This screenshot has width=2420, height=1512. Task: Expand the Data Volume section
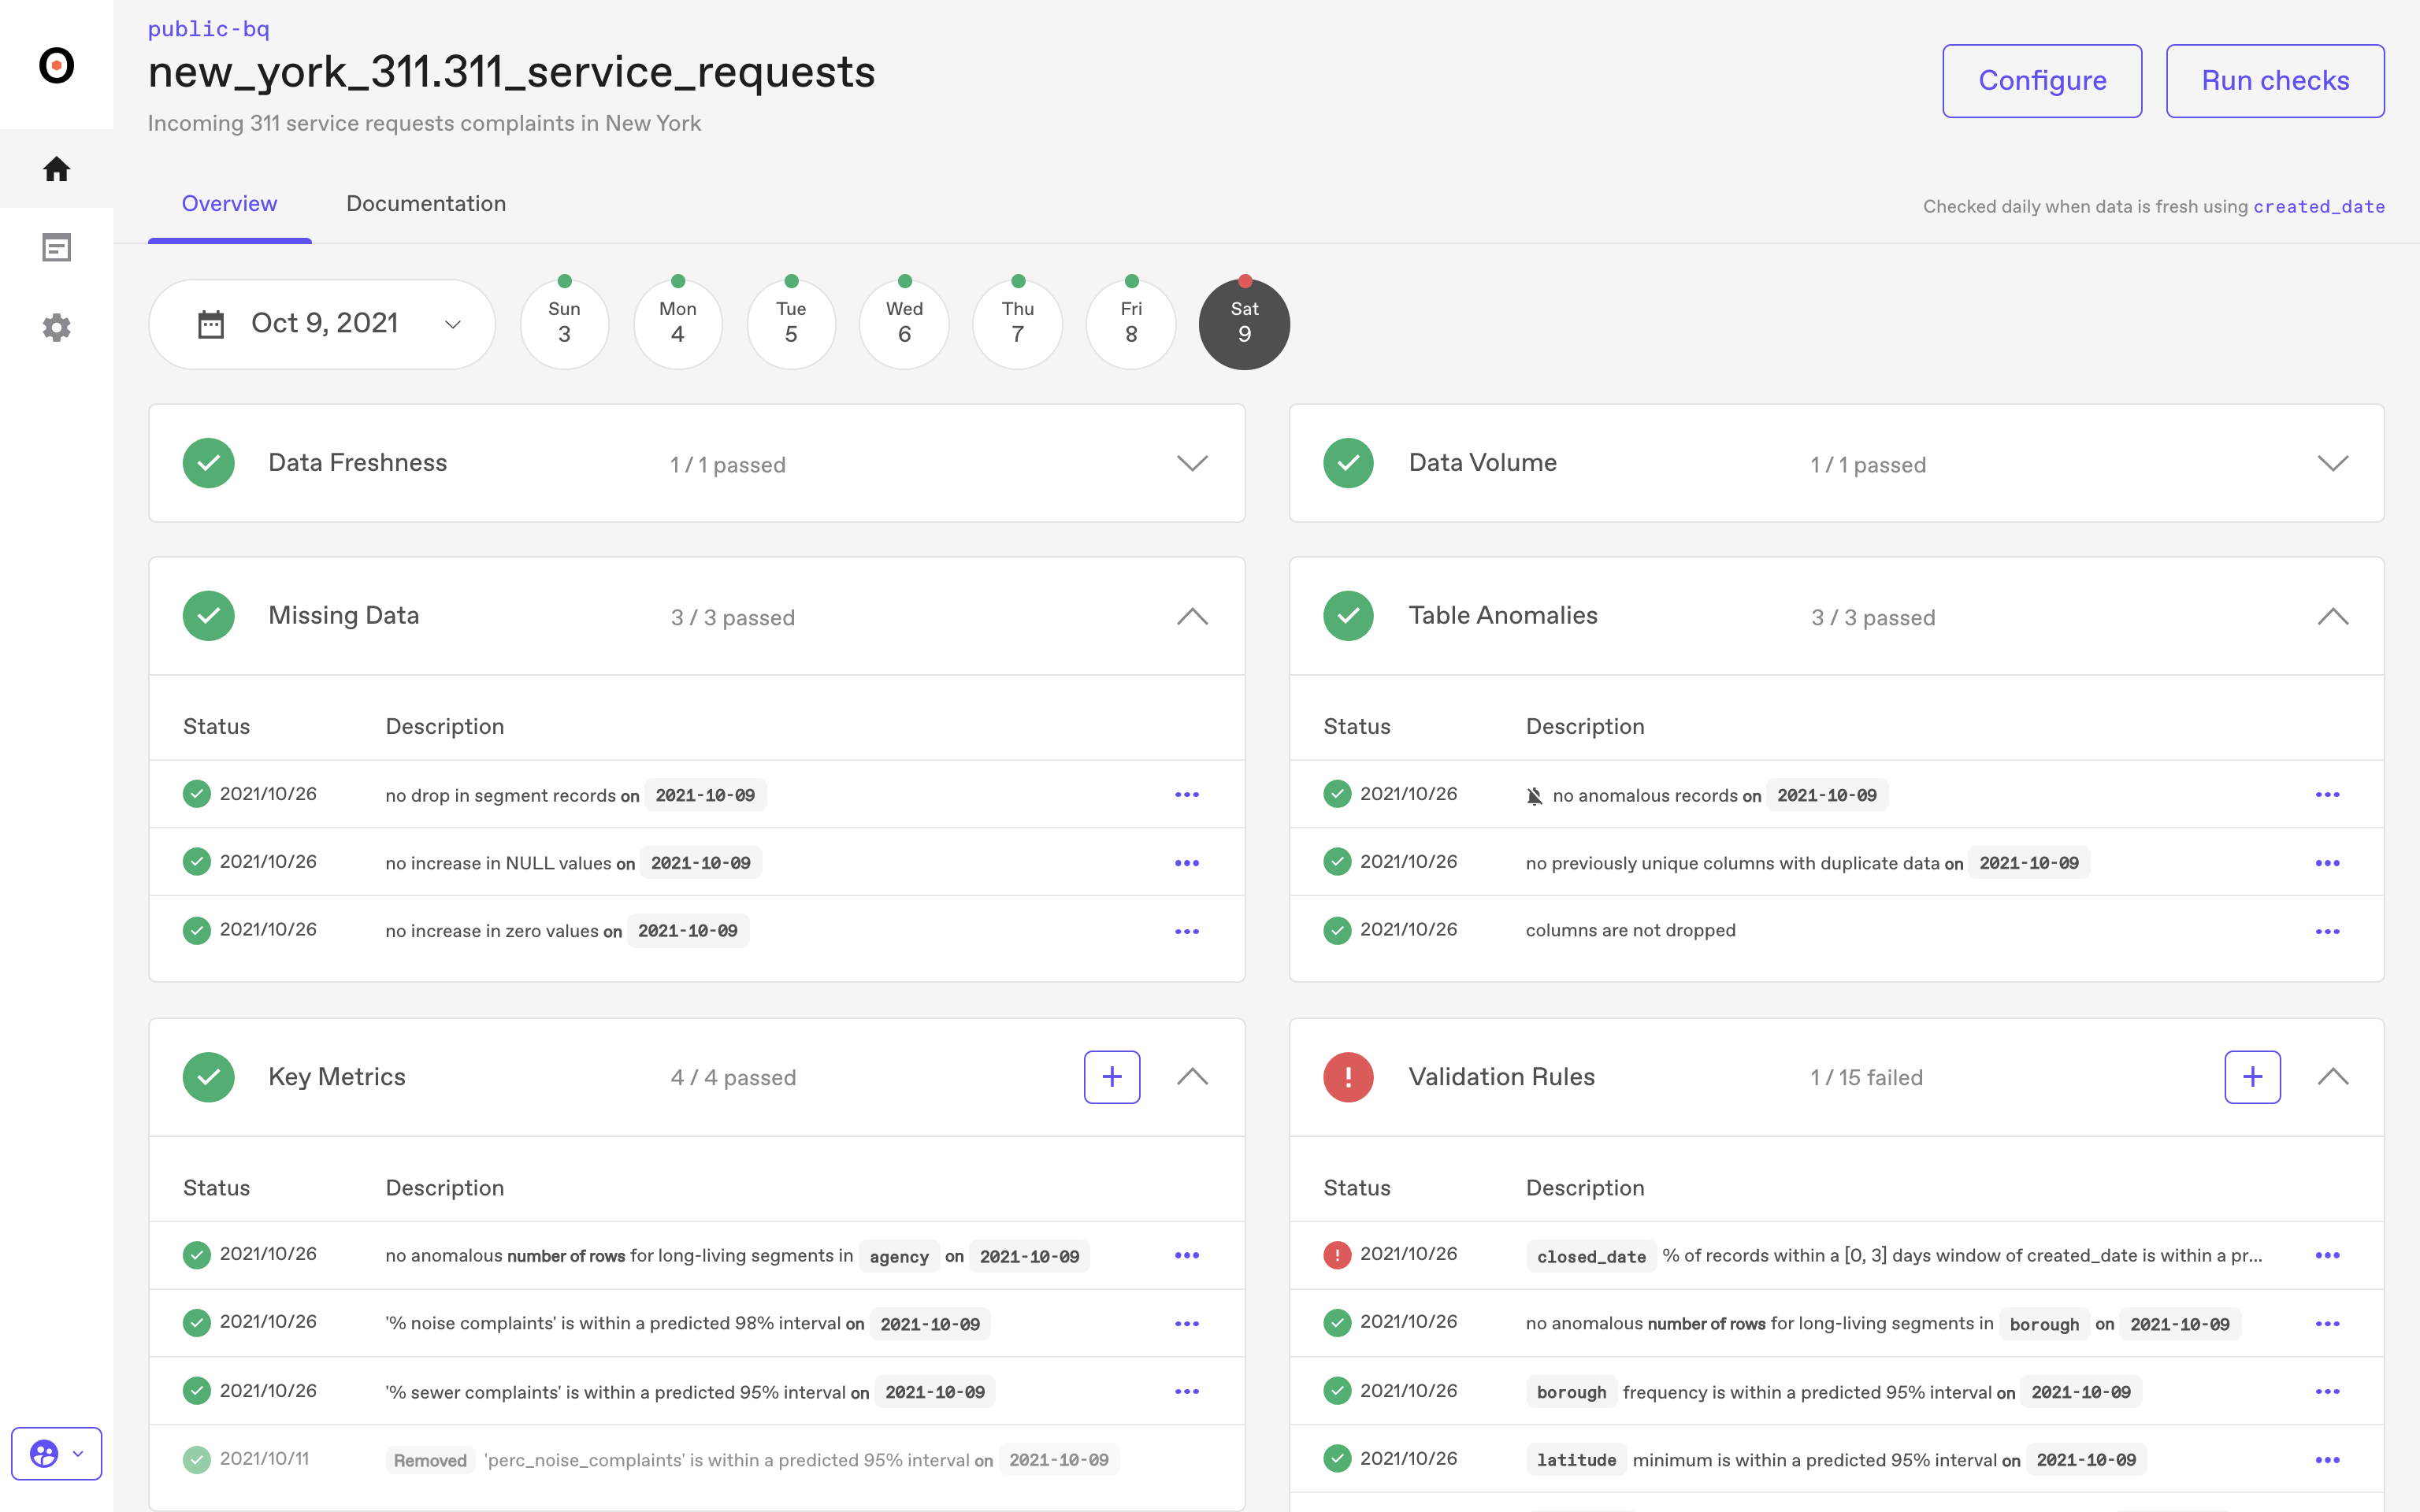click(2332, 463)
